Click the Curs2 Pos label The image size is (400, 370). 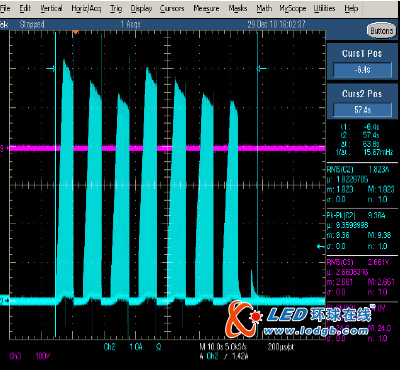[362, 94]
